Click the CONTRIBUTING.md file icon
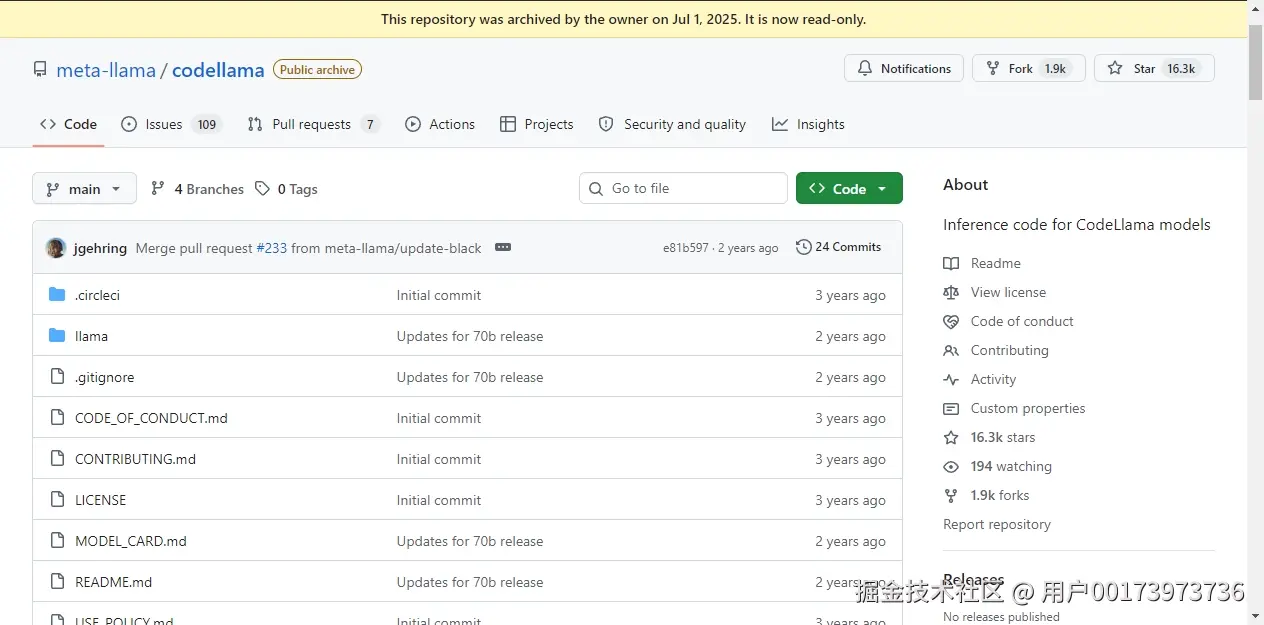The width and height of the screenshot is (1264, 625). pos(57,459)
